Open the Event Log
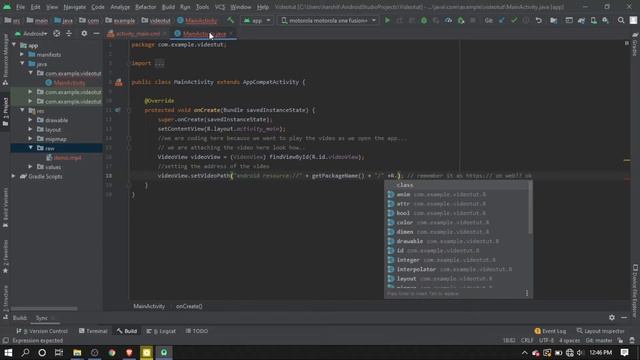This screenshot has height=360, width=640. click(x=550, y=331)
